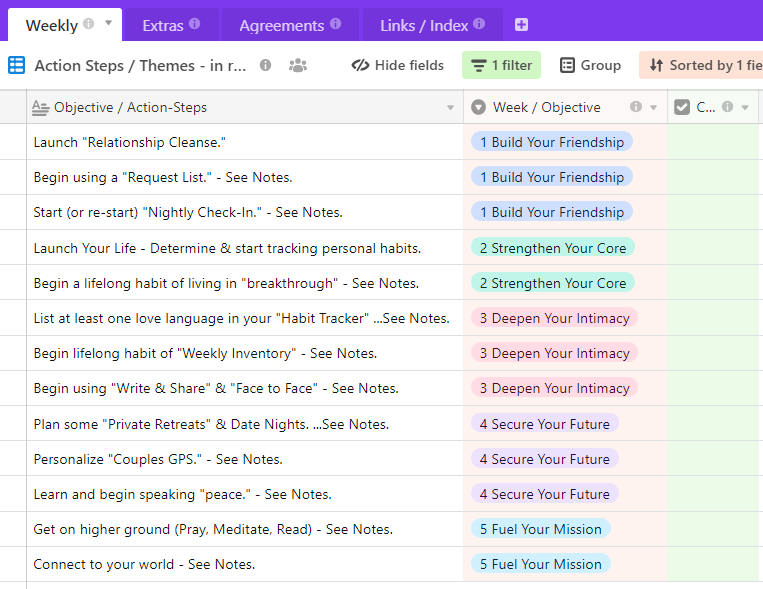This screenshot has height=589, width=763.
Task: Check the box for breakthrough habit row
Action: pos(713,283)
